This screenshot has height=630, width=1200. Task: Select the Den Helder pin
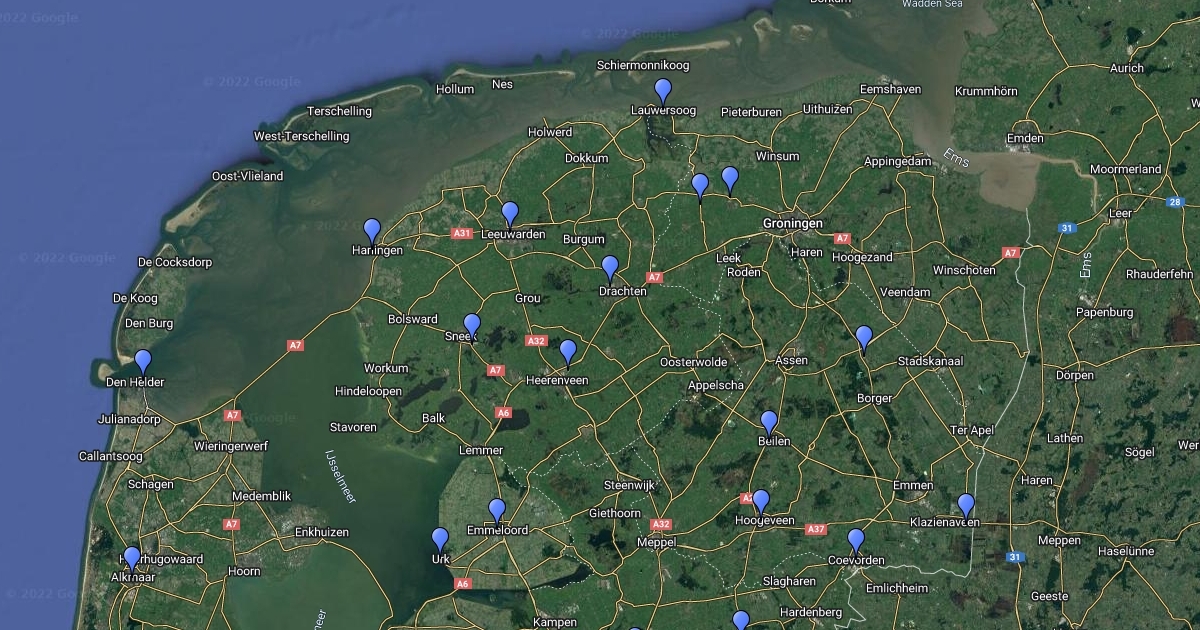click(x=143, y=362)
